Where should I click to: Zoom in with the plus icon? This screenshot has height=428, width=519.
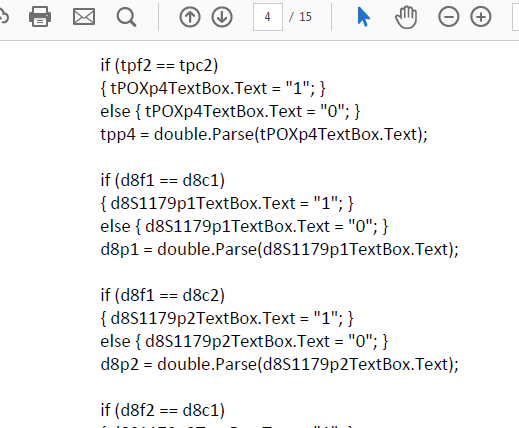coord(481,17)
